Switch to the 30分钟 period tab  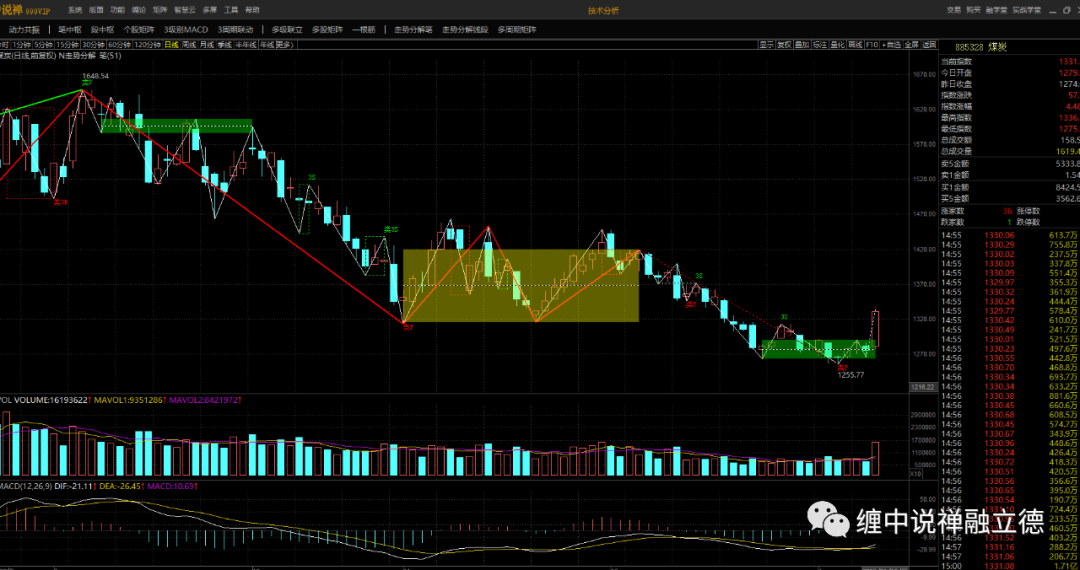point(93,45)
